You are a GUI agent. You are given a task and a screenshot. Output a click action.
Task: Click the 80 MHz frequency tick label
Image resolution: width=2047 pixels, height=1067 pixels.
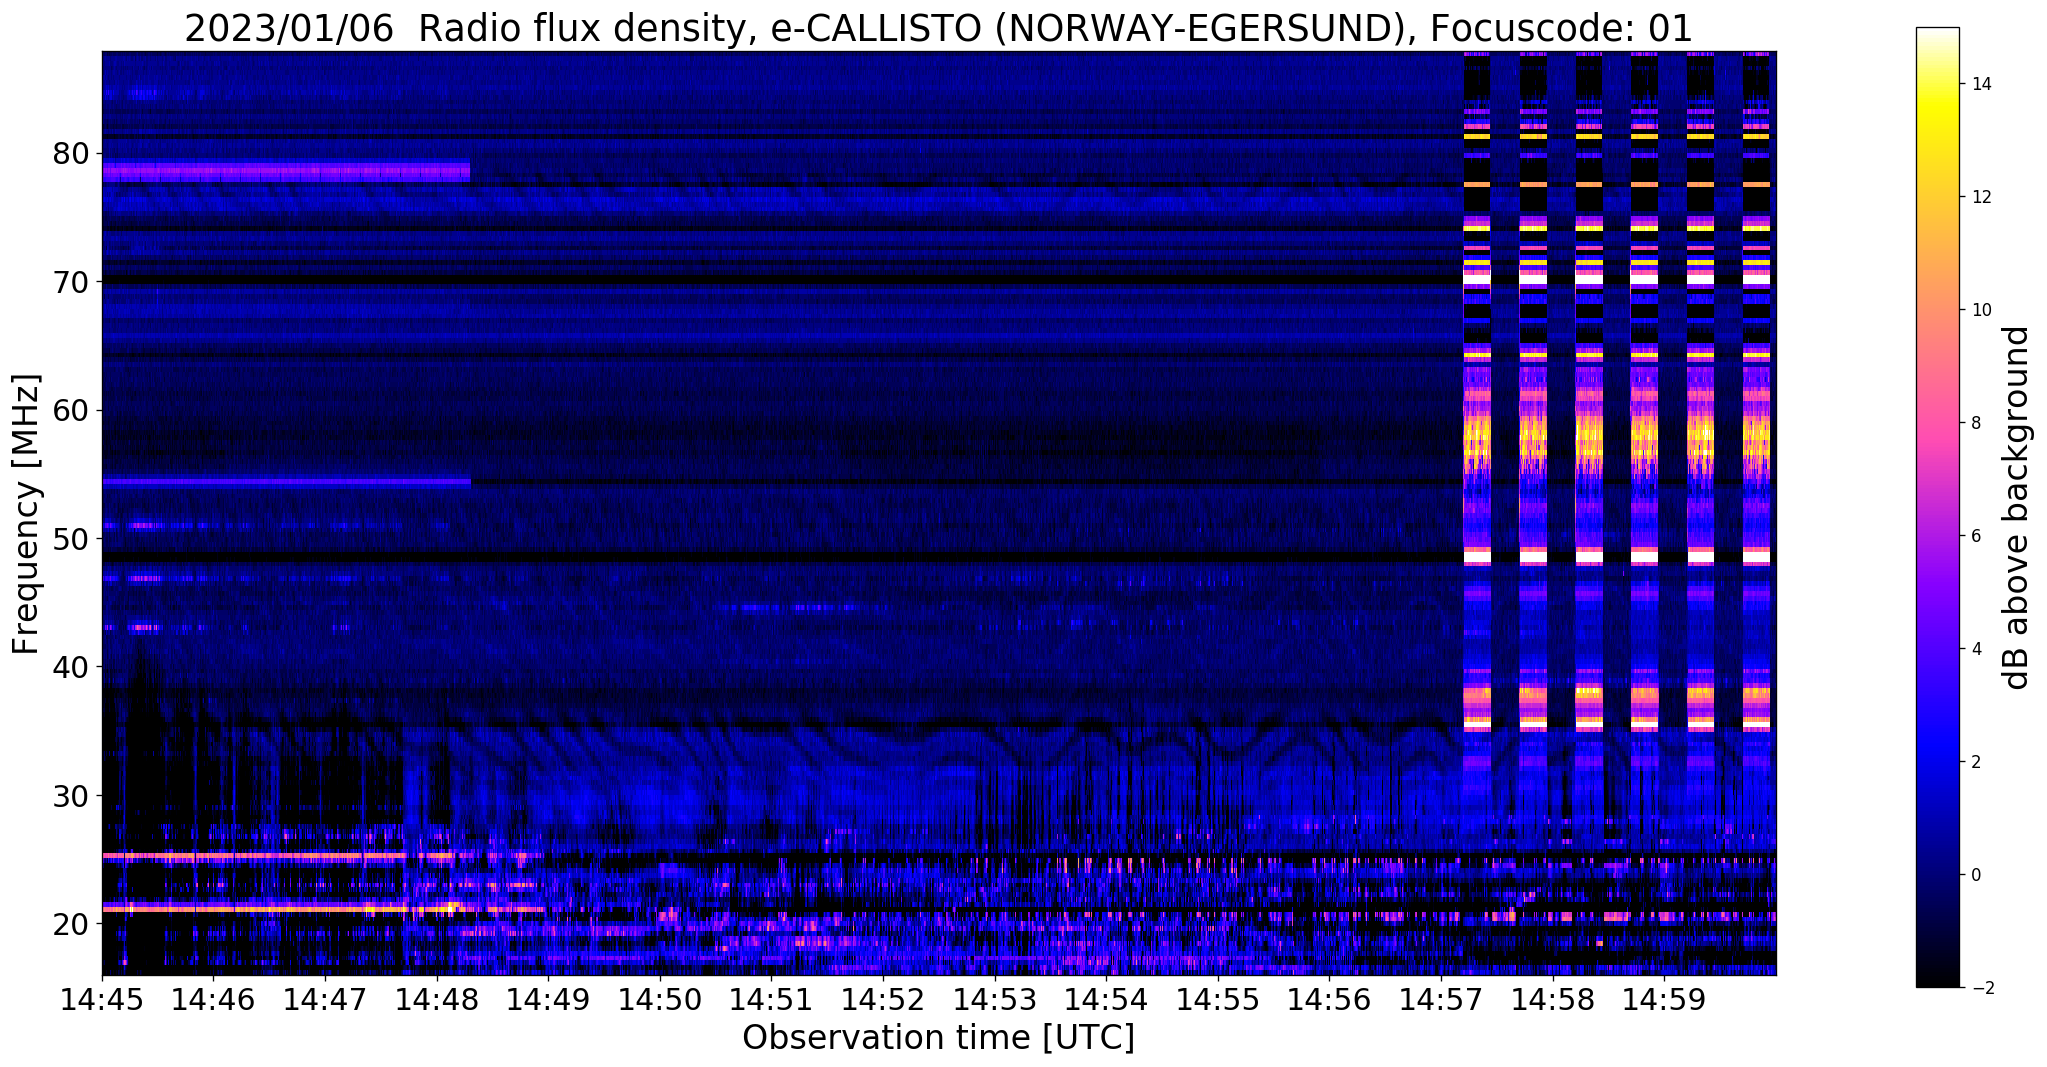click(70, 154)
